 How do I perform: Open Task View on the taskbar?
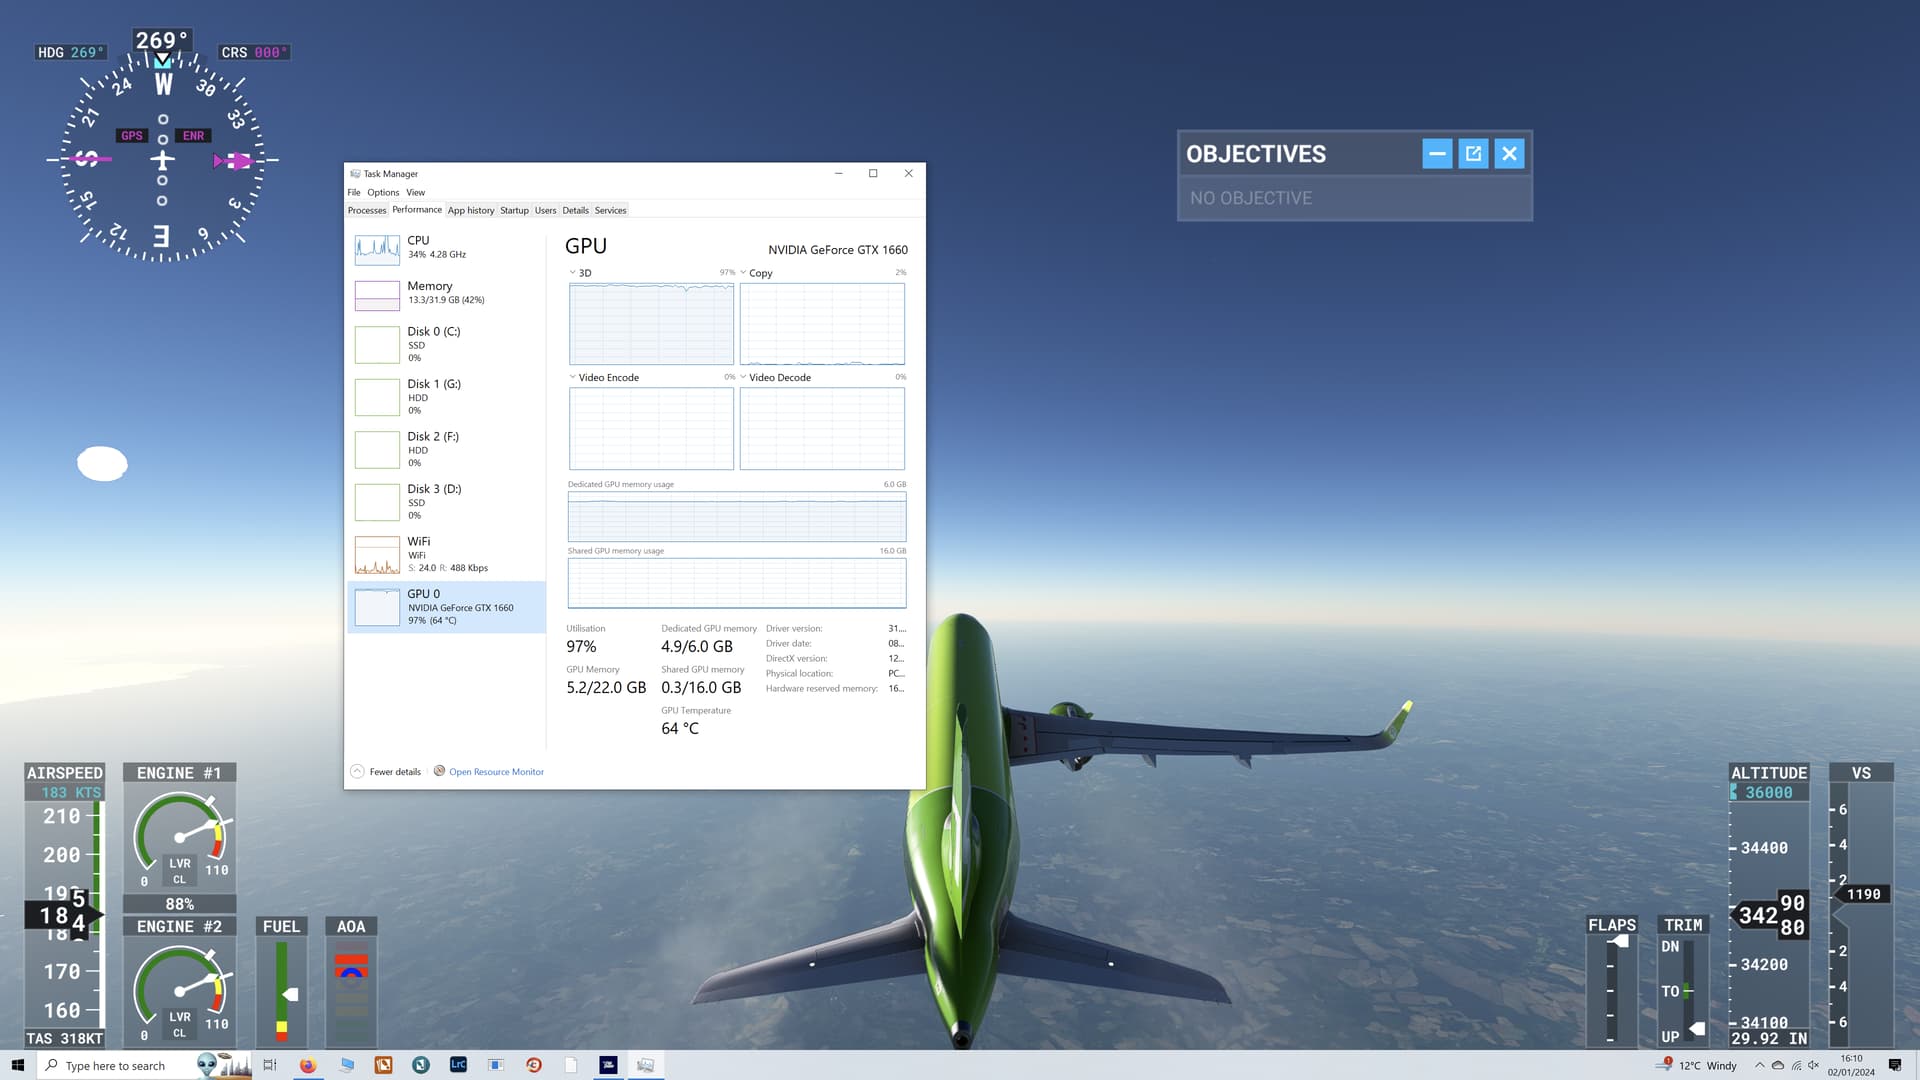(x=269, y=1065)
